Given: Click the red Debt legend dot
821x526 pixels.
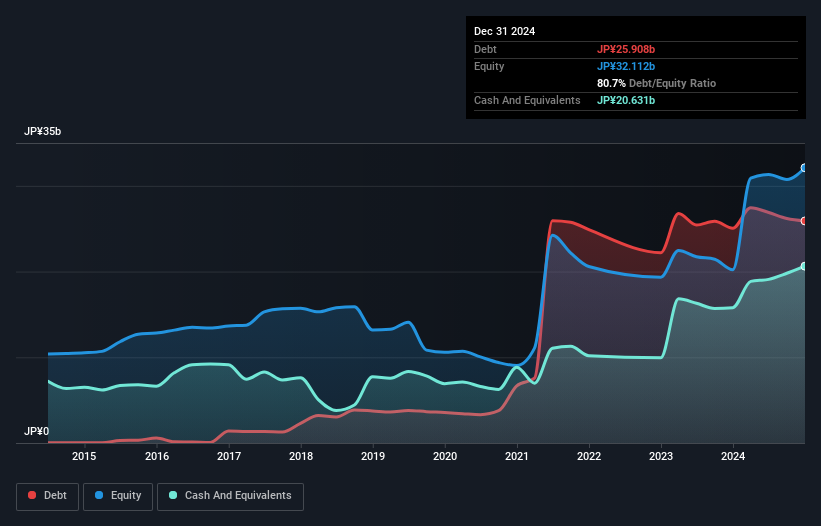Looking at the screenshot, I should click(32, 495).
